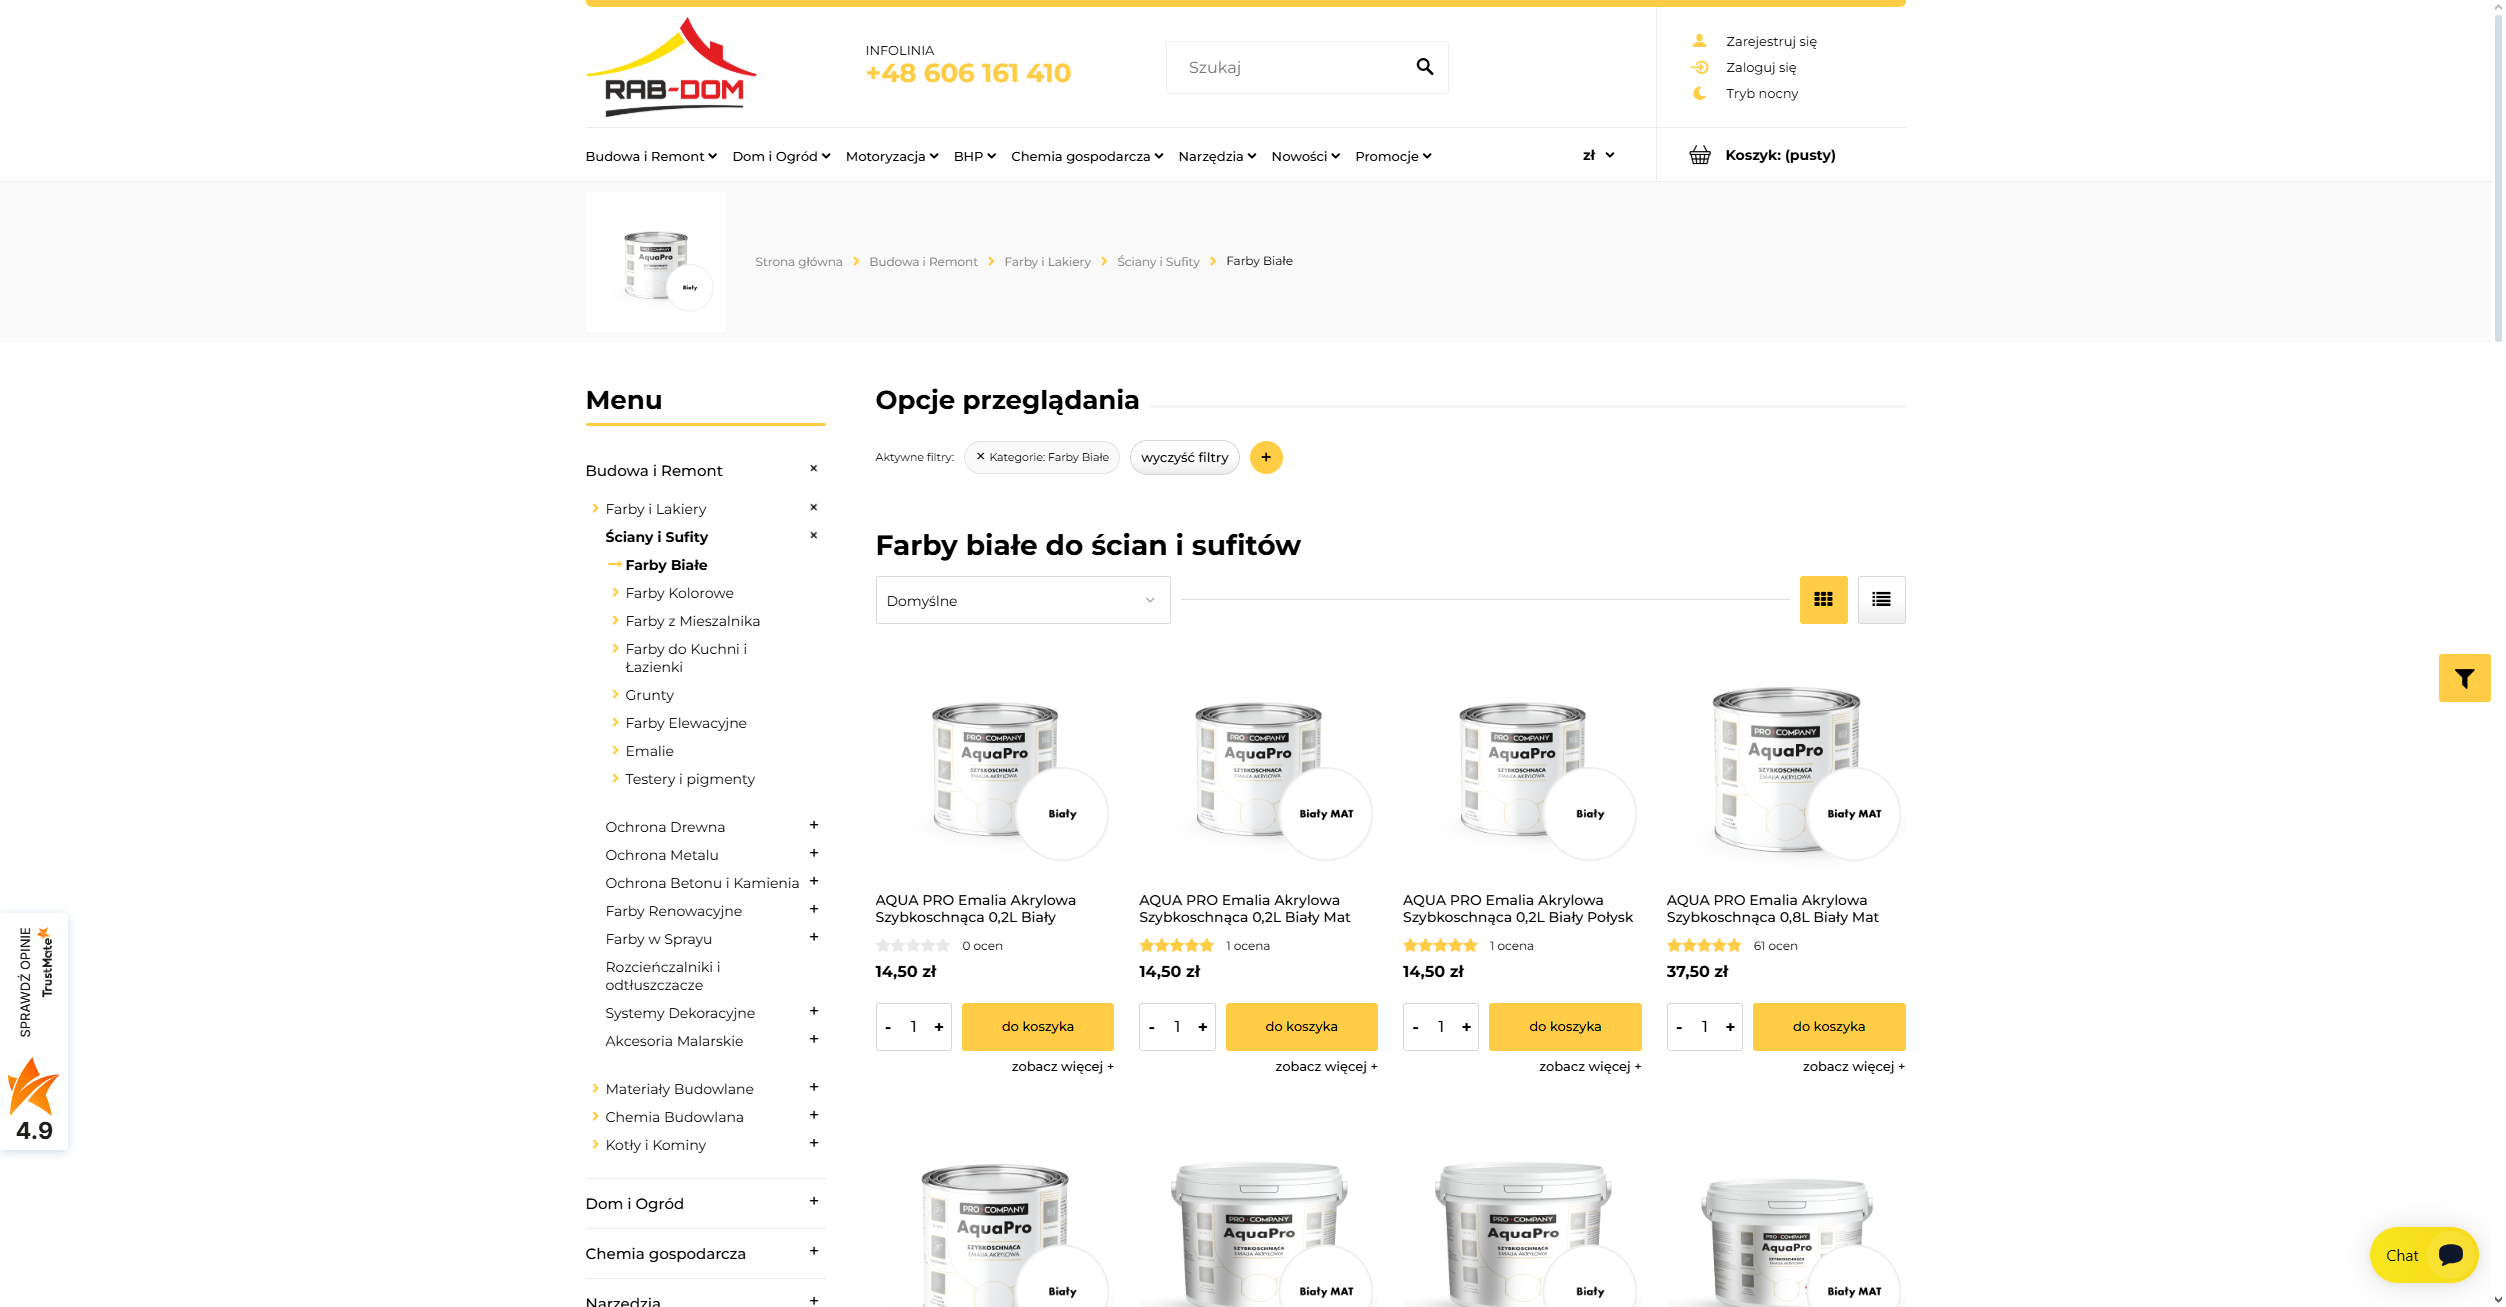Click the Szukaj search input field

pos(1290,67)
